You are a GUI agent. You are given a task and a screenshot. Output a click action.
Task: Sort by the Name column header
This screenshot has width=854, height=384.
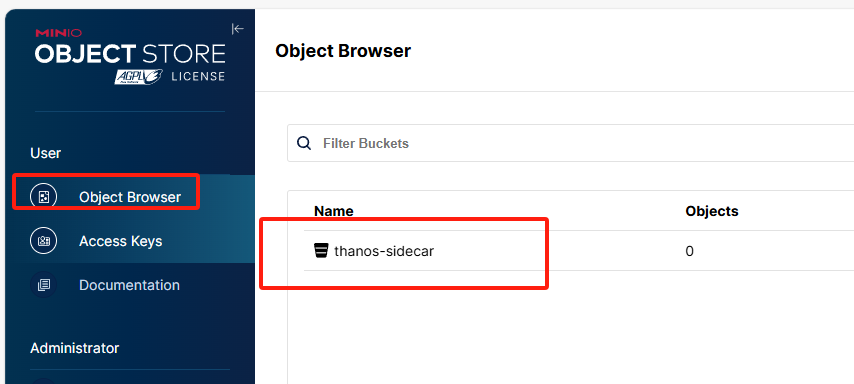[x=334, y=211]
